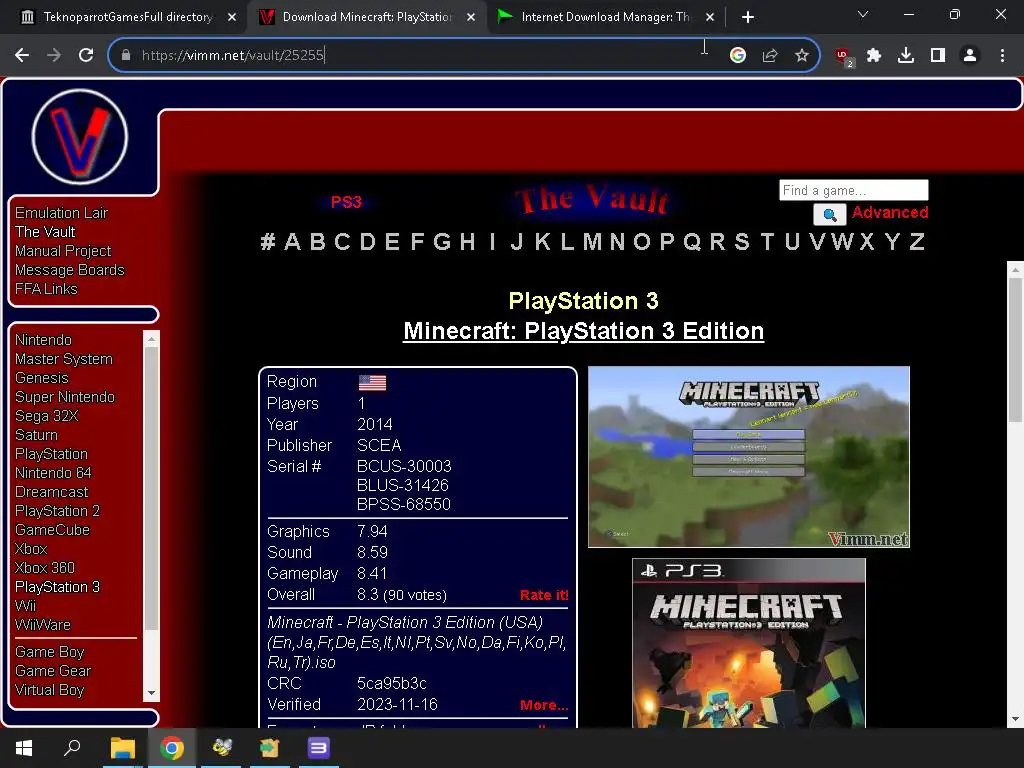Click the vault search magnifier button
This screenshot has height=768, width=1024.
(x=829, y=214)
